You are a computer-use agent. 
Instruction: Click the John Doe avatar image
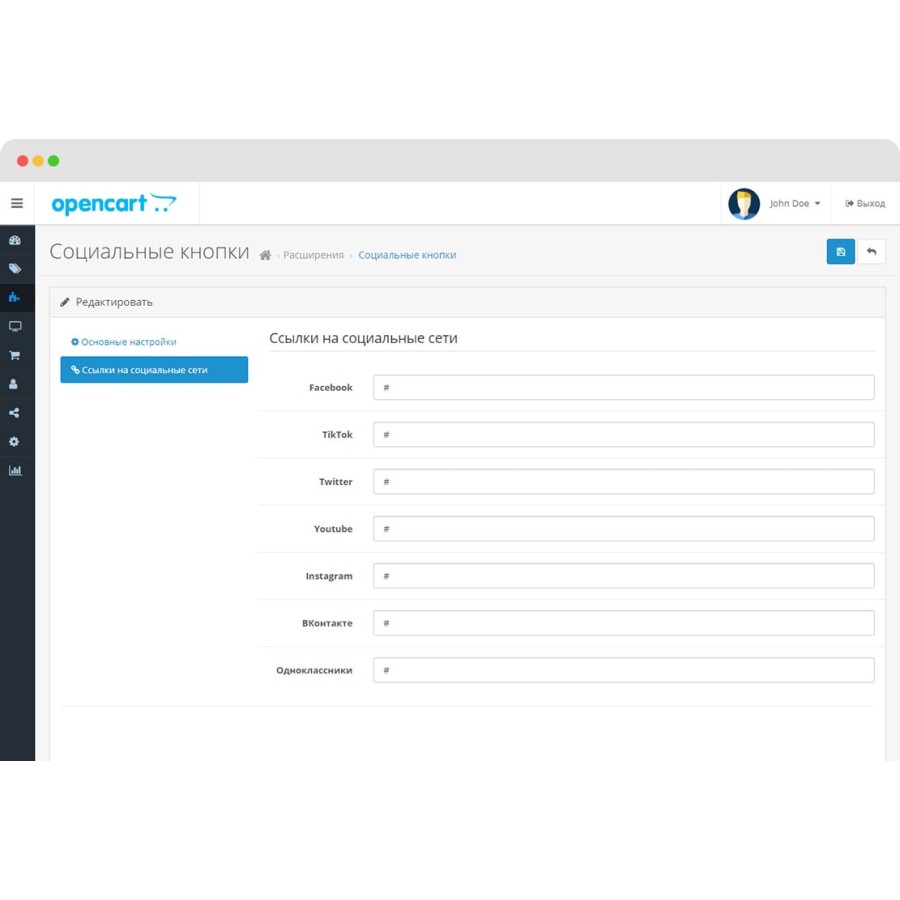[x=743, y=204]
